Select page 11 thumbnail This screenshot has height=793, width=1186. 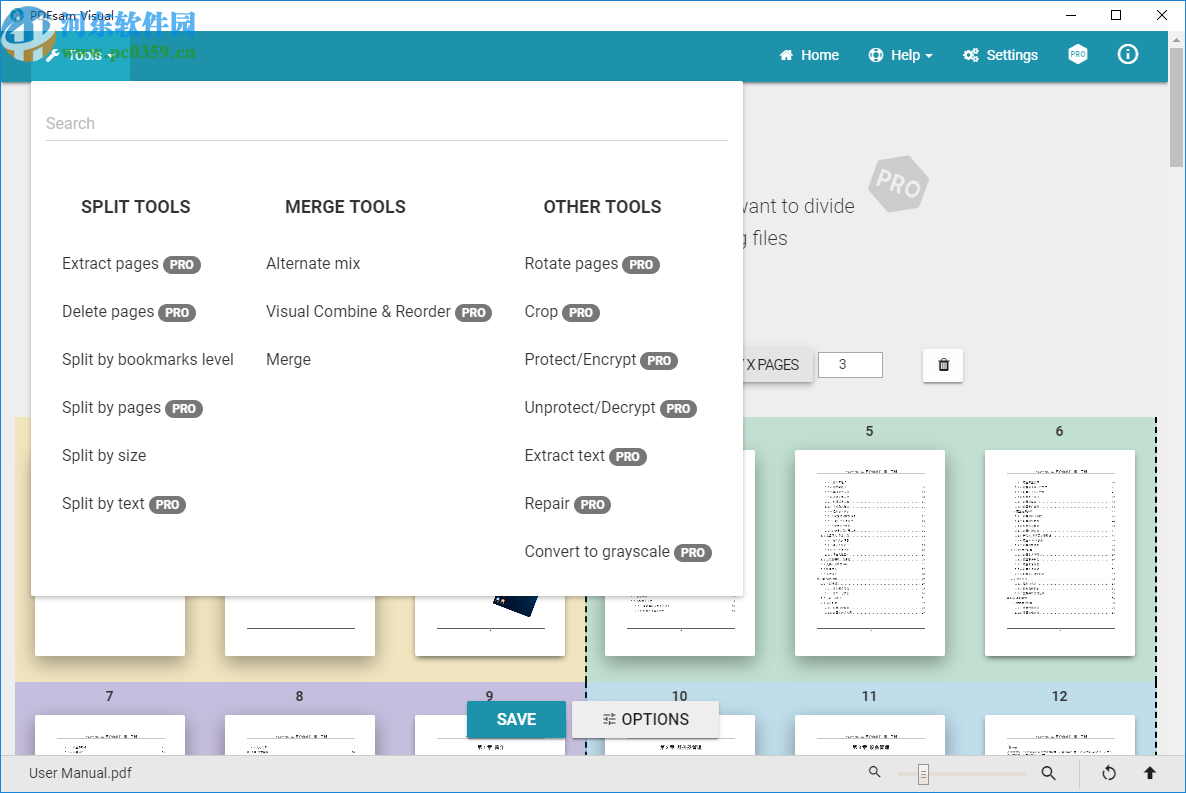870,735
